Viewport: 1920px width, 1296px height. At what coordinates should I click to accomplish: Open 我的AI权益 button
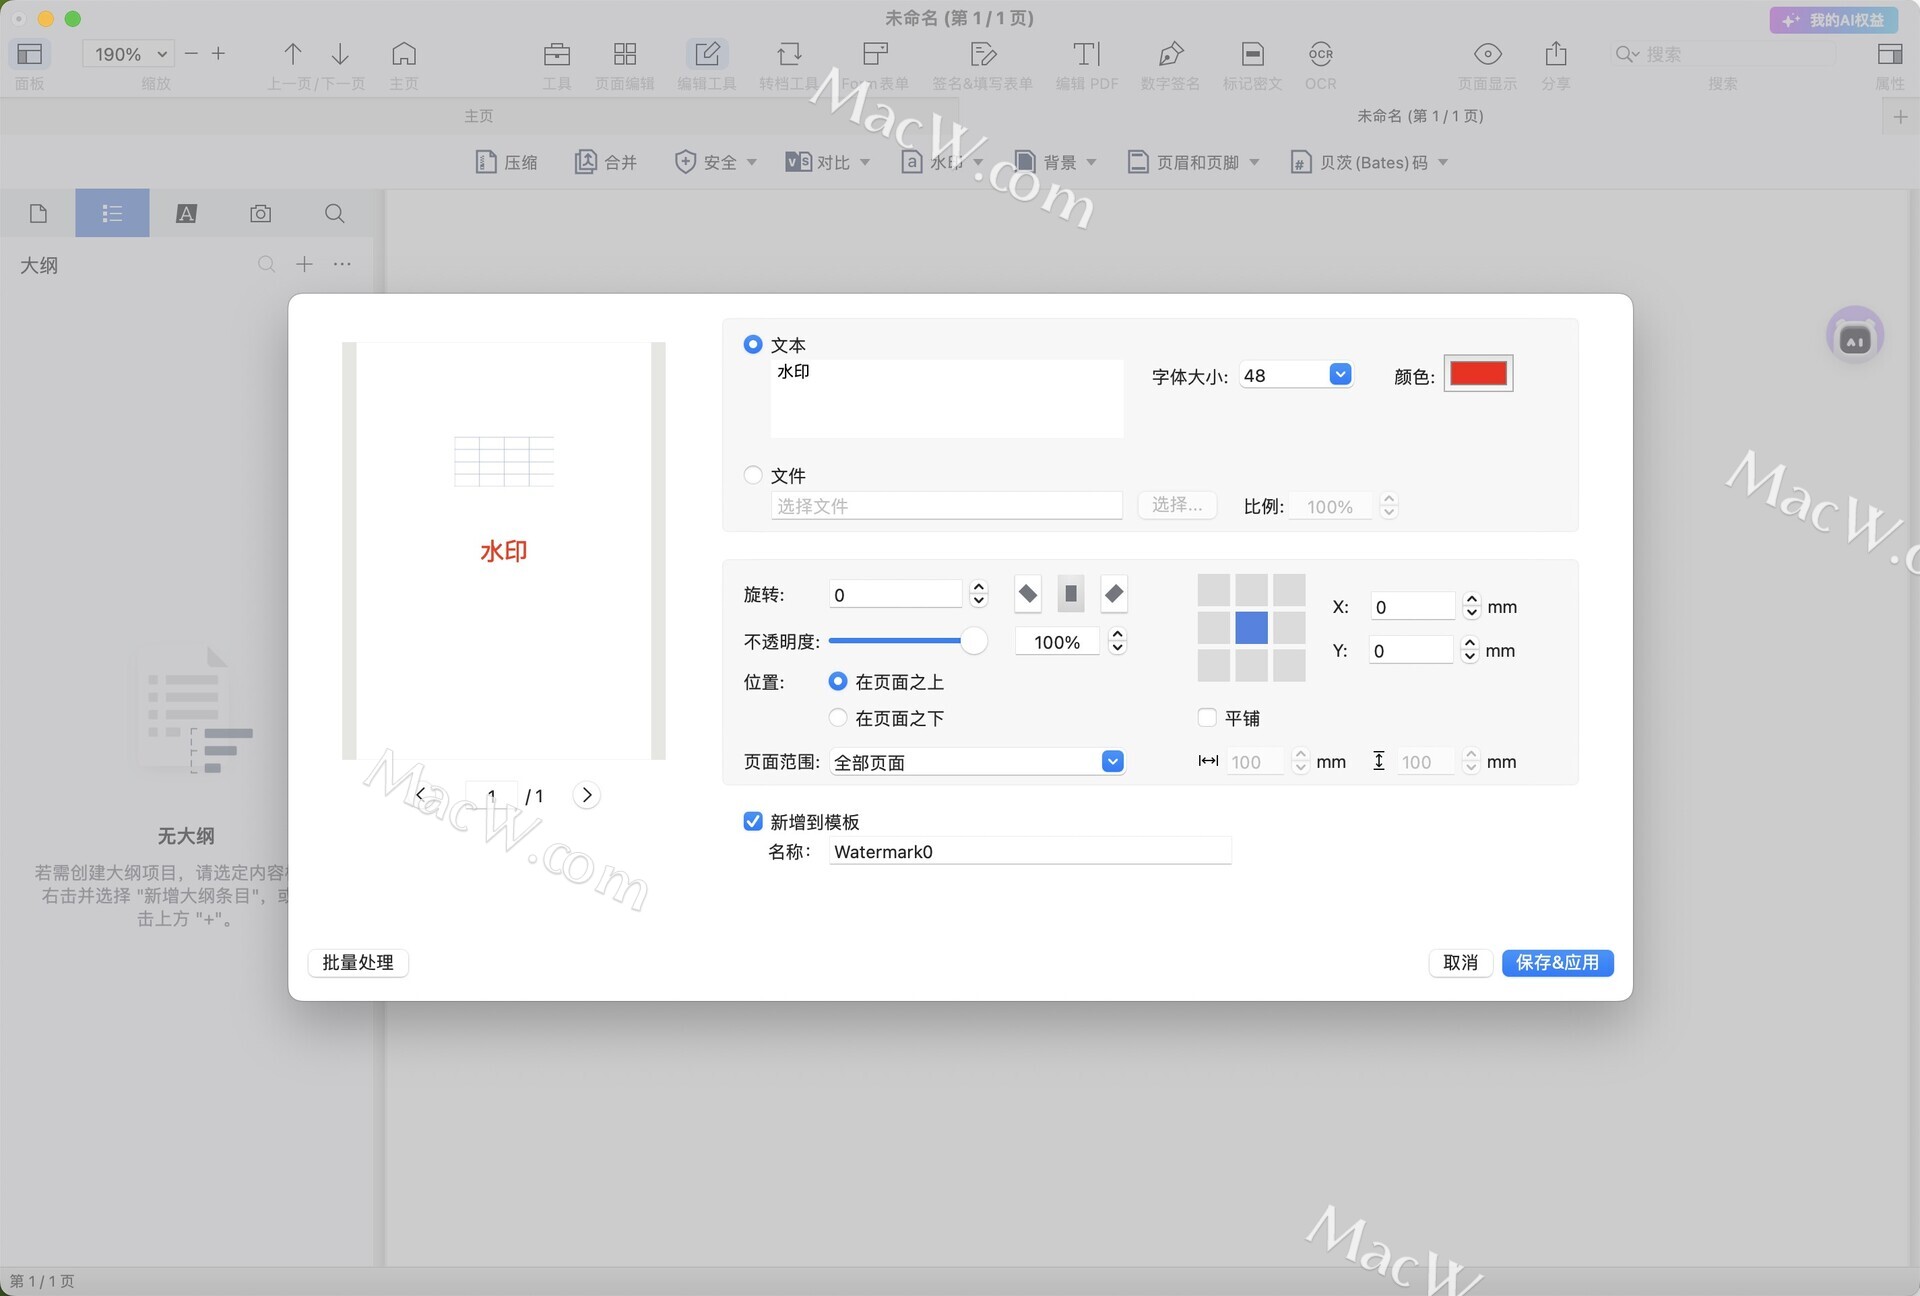pyautogui.click(x=1834, y=20)
